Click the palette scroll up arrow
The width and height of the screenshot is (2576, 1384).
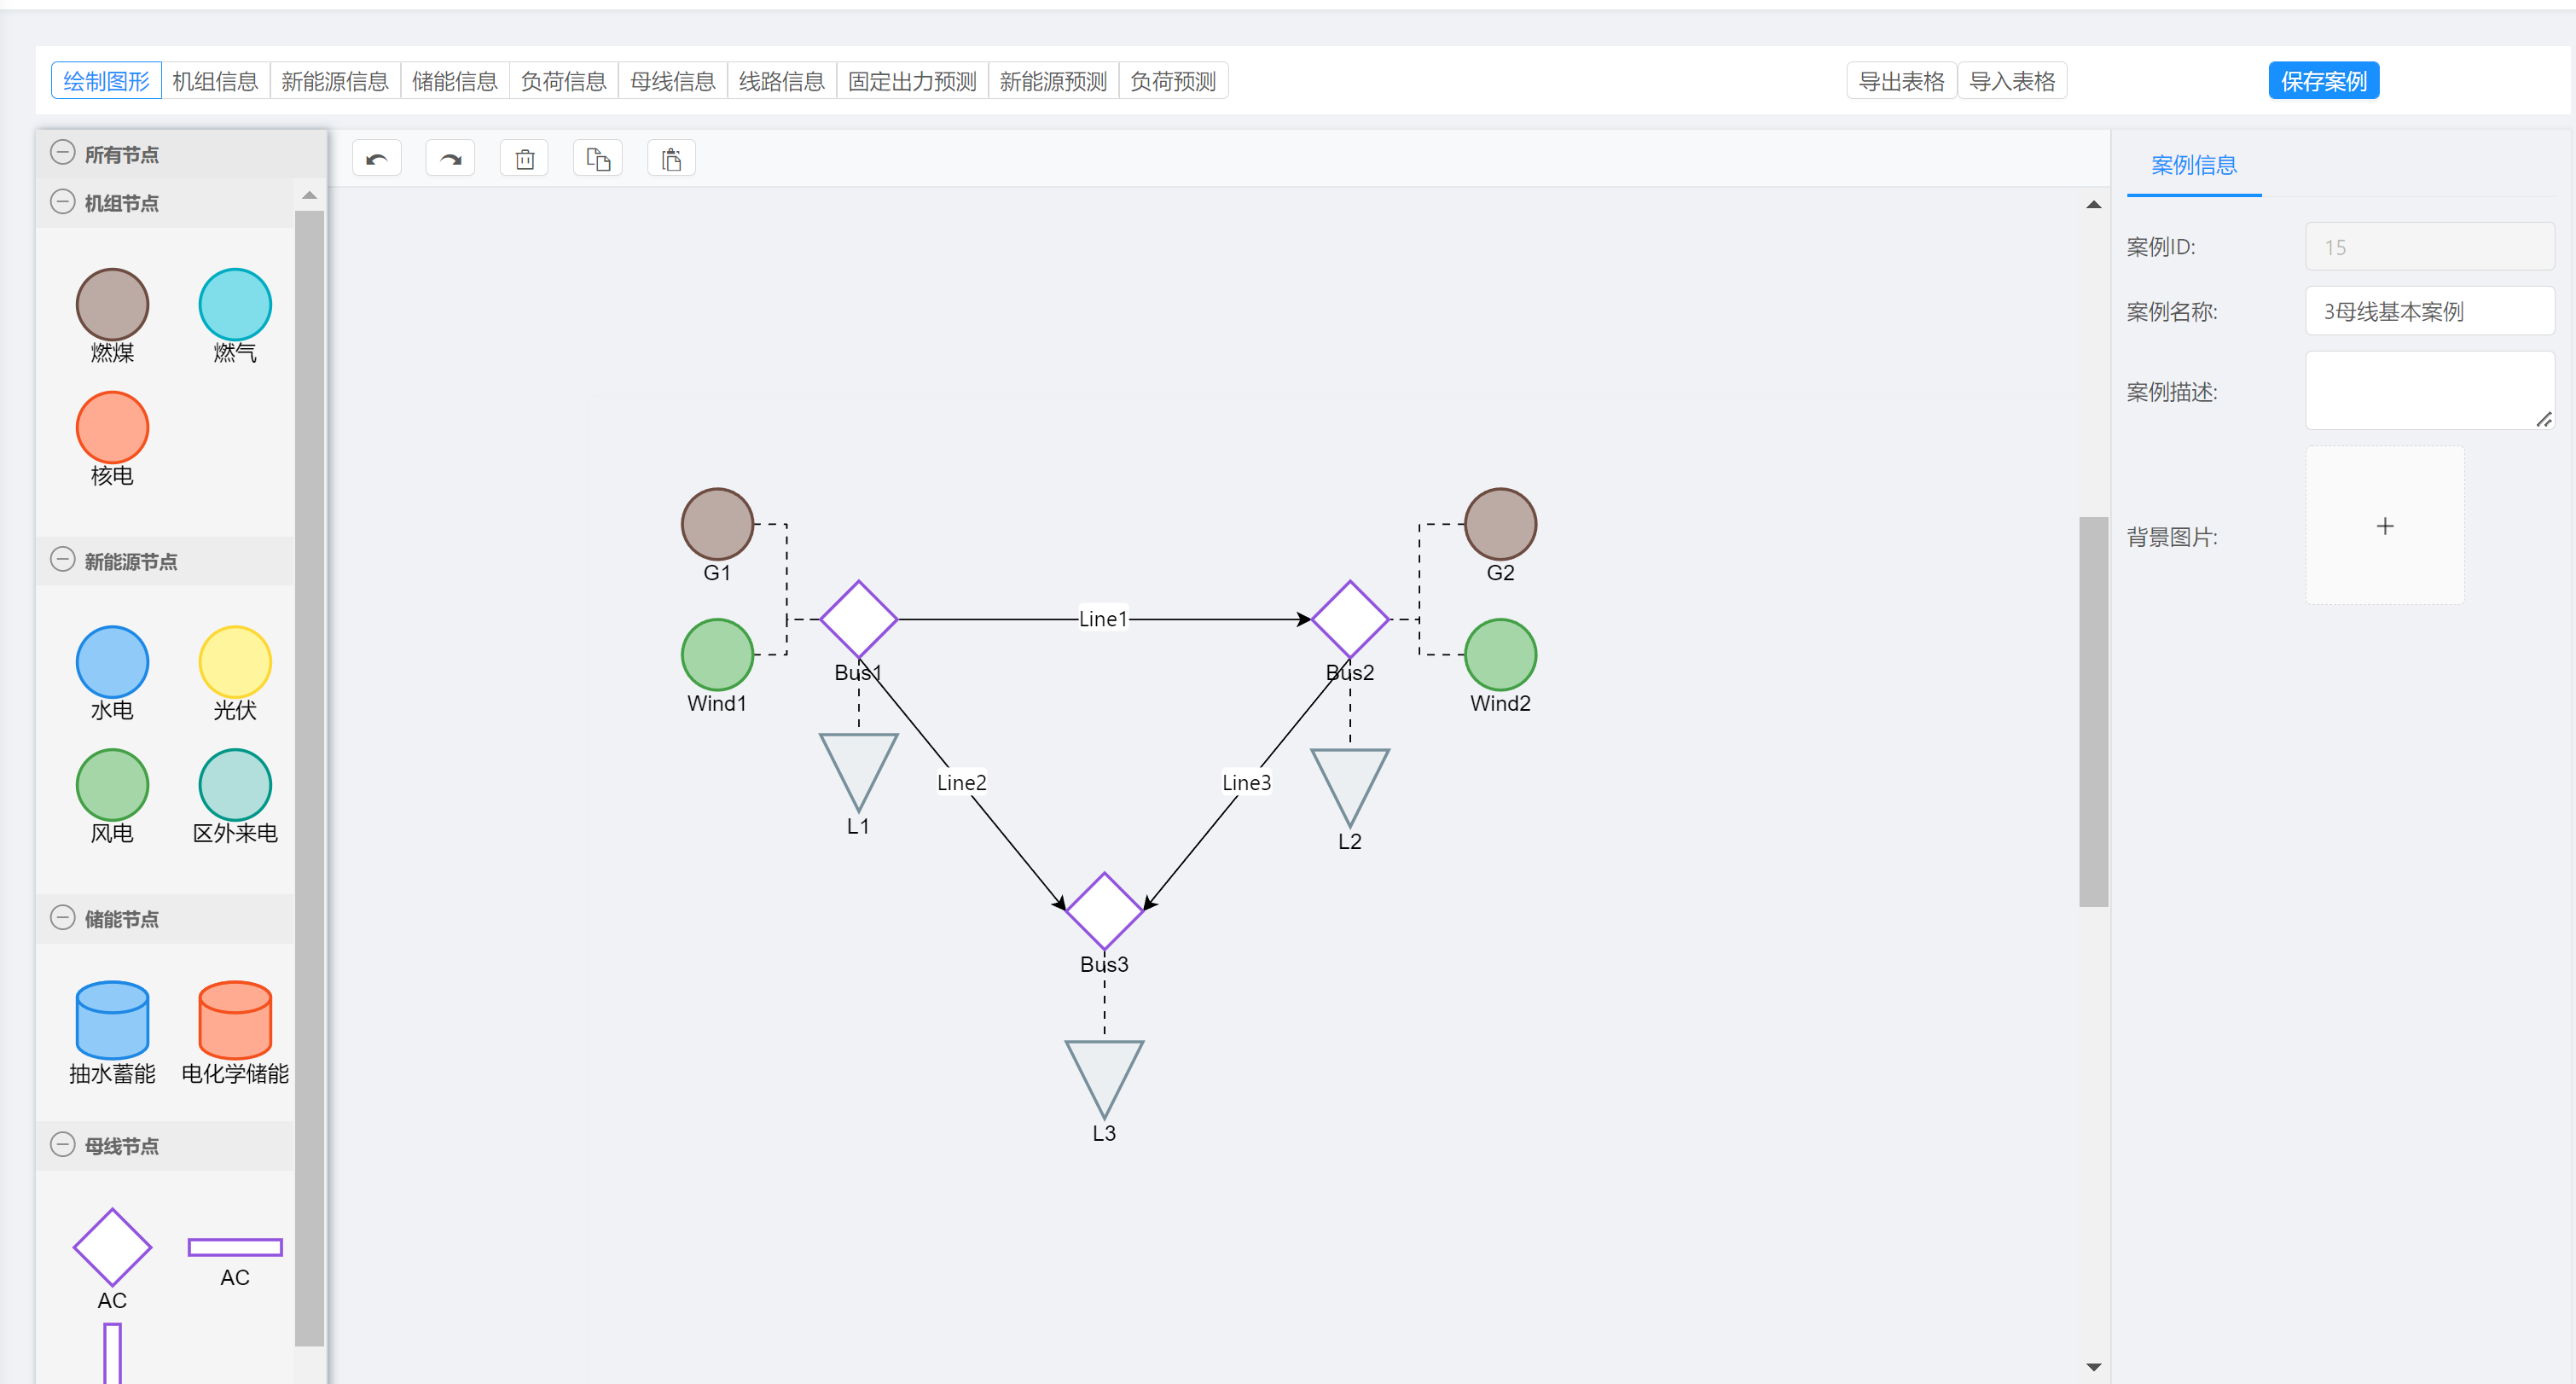click(x=309, y=196)
